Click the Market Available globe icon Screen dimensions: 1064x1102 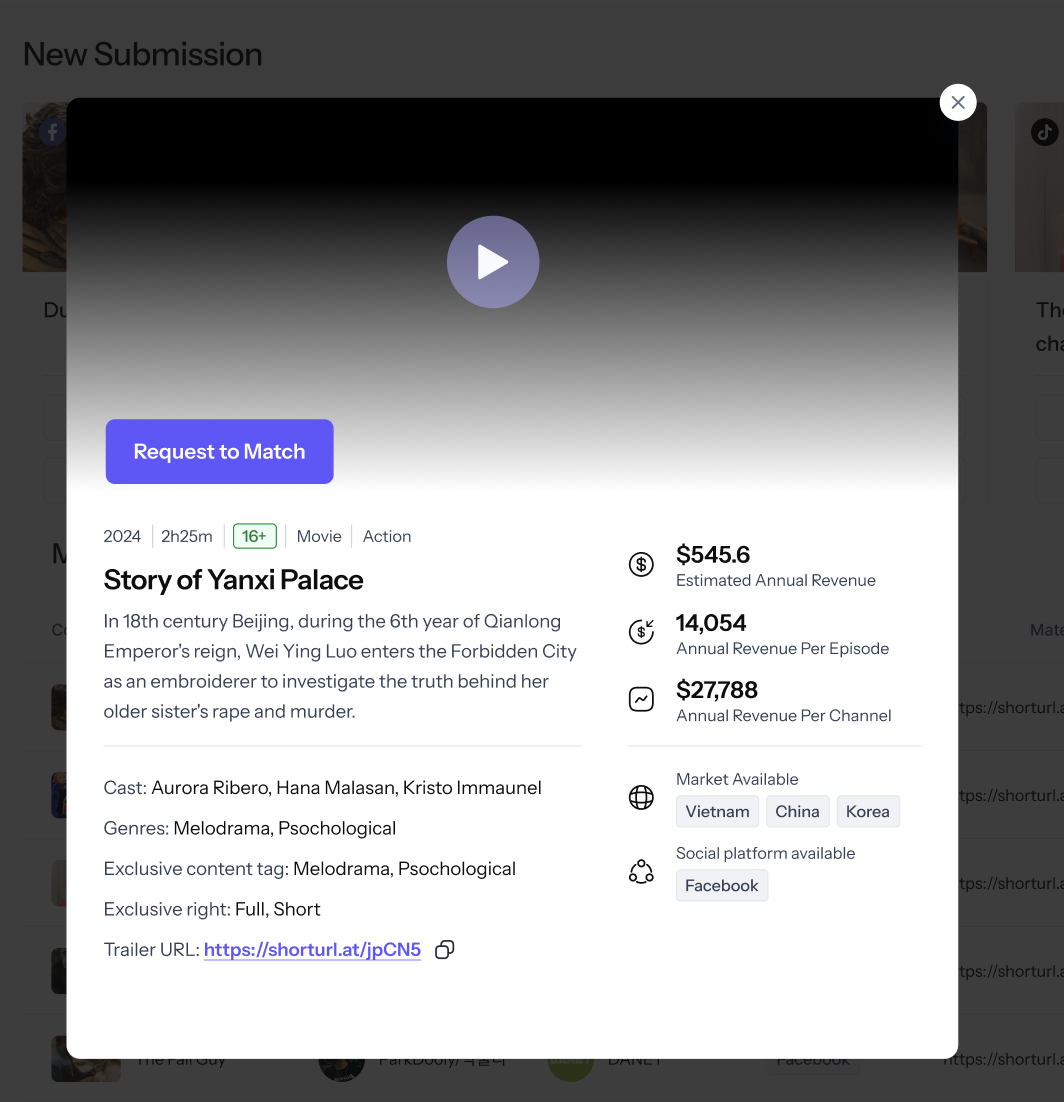pos(641,798)
